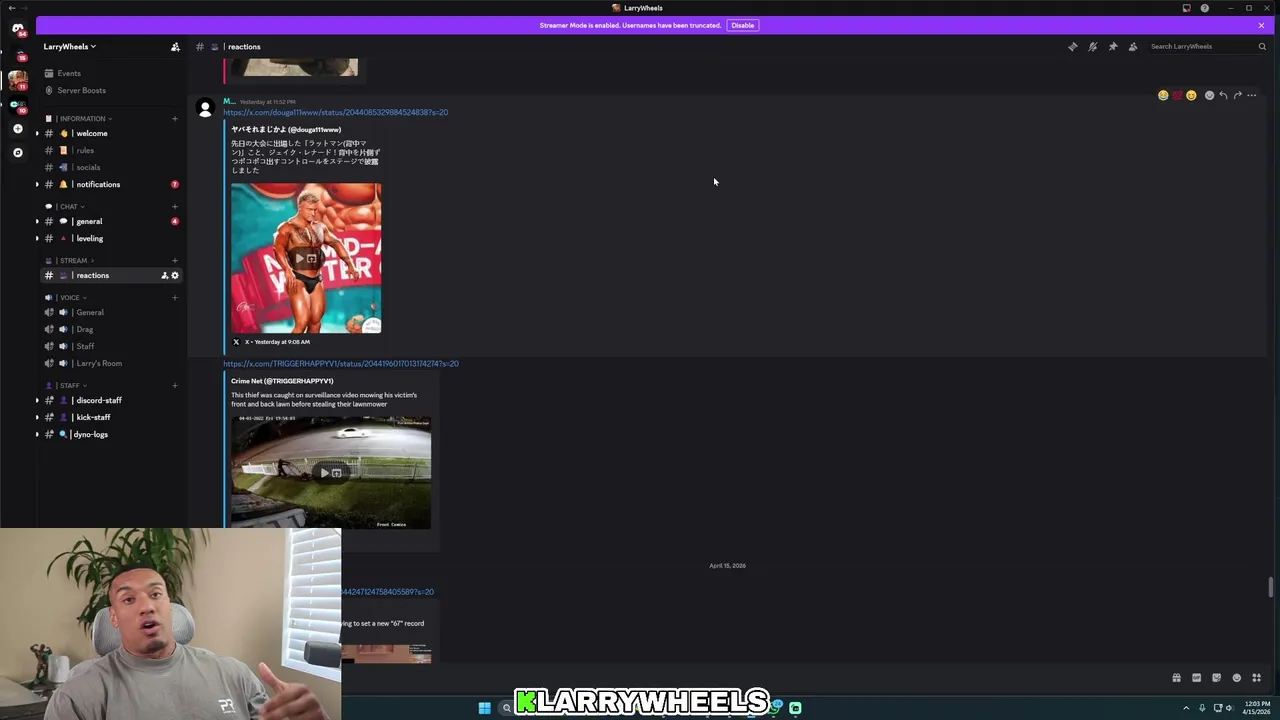
Task: Open Server Boosts in the sidebar
Action: point(81,90)
